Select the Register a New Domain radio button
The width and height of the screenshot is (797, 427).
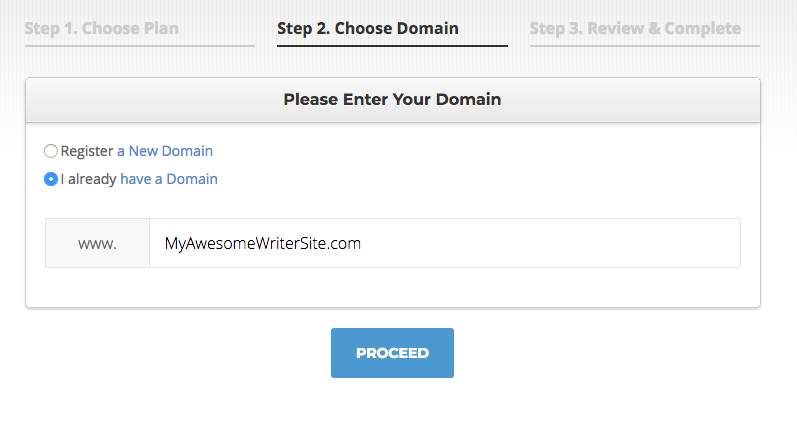51,151
